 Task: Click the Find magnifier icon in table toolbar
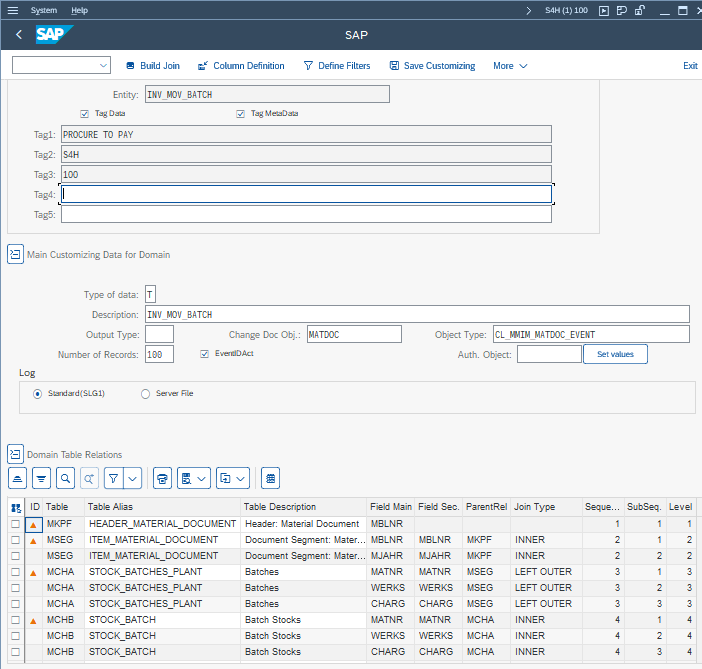pyautogui.click(x=65, y=478)
